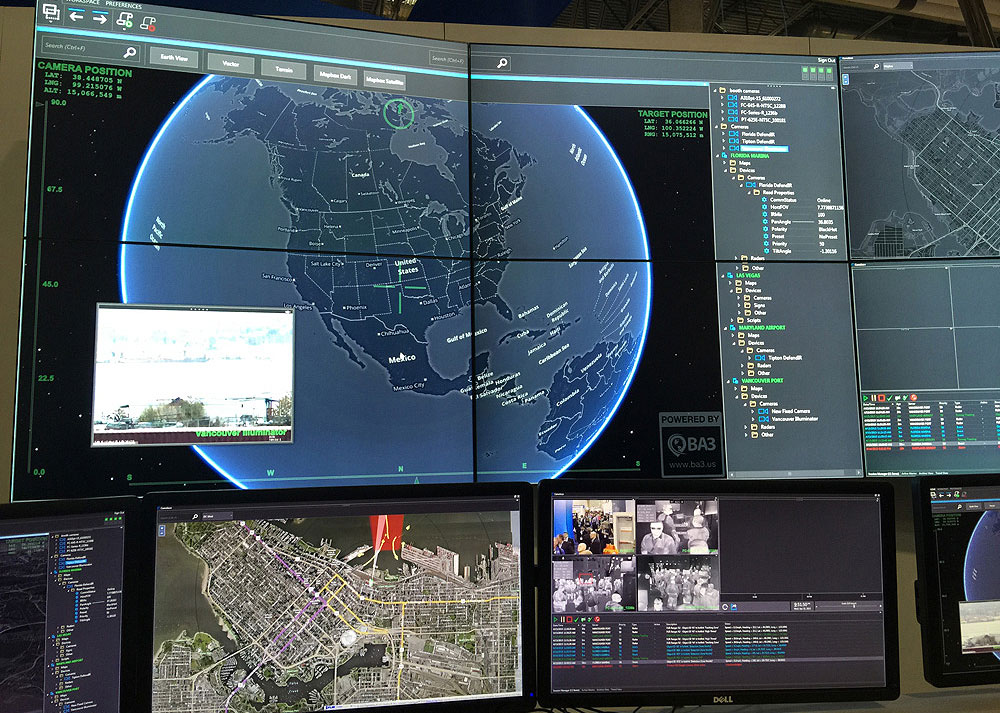
Task: Adjust the PanAngle slider line
Action: pos(803,221)
